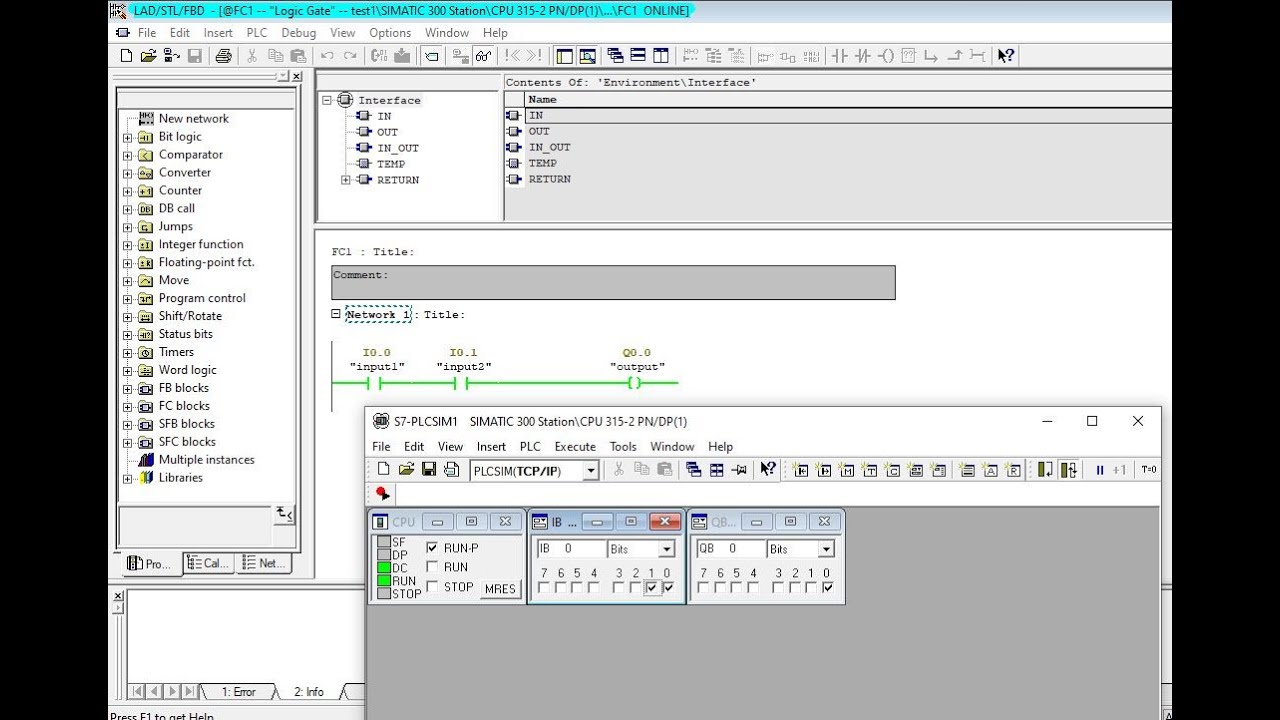Insert Input Variable icon in PLCSIM toolbar
The image size is (1280, 720).
pos(801,469)
